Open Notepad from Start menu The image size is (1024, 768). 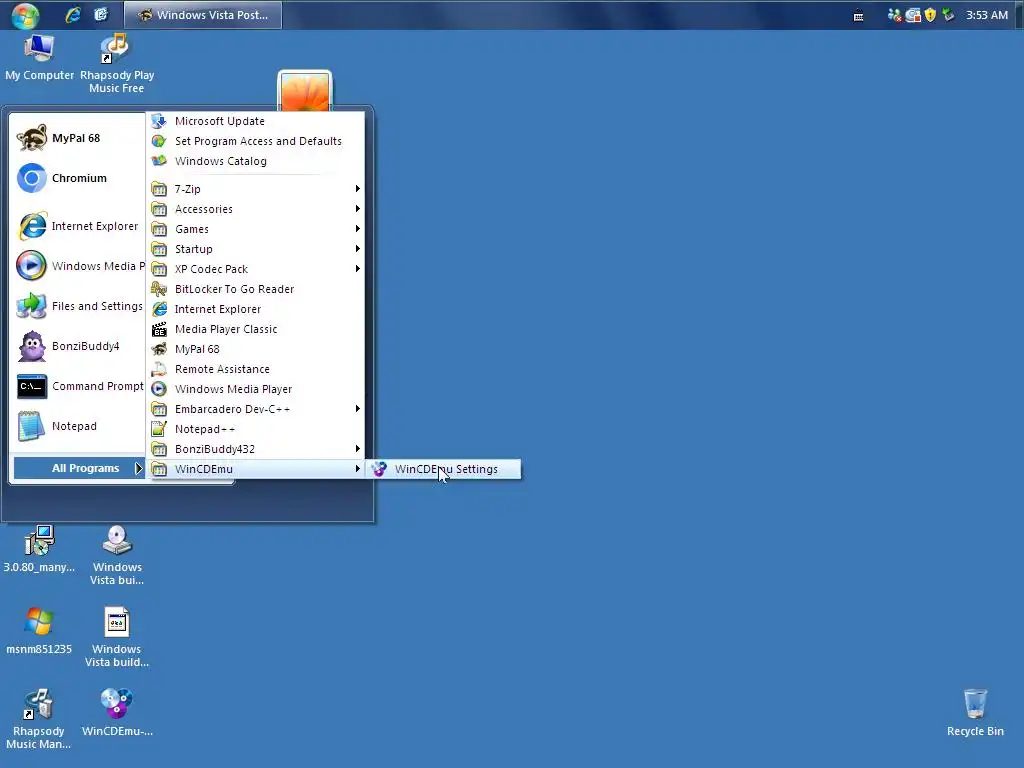(78, 426)
